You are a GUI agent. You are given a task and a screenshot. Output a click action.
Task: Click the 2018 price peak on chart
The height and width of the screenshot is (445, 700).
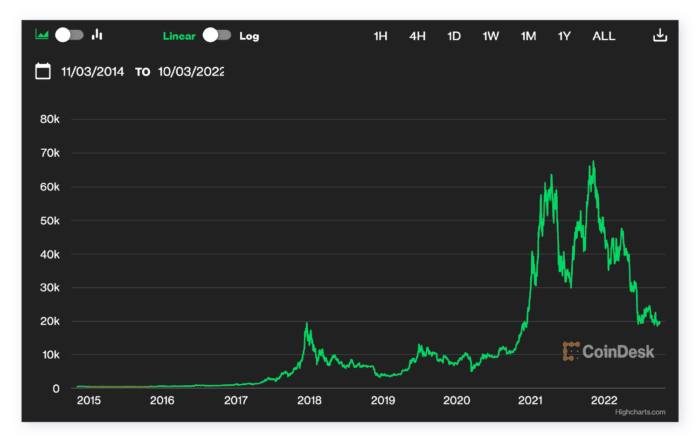pos(306,325)
